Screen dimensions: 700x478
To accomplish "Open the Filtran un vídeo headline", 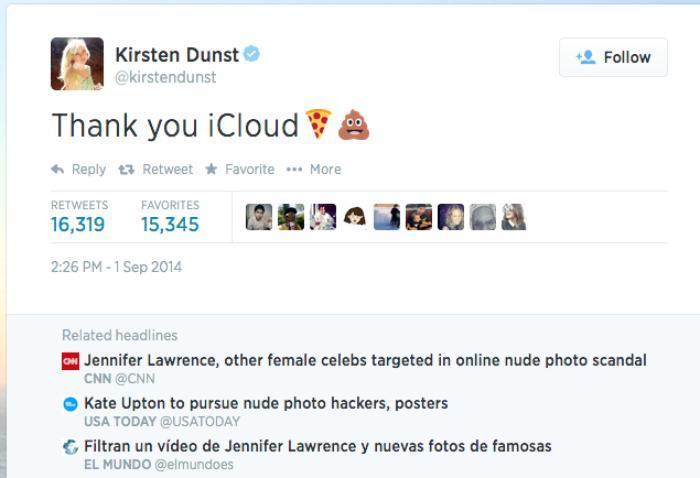I will [318, 446].
